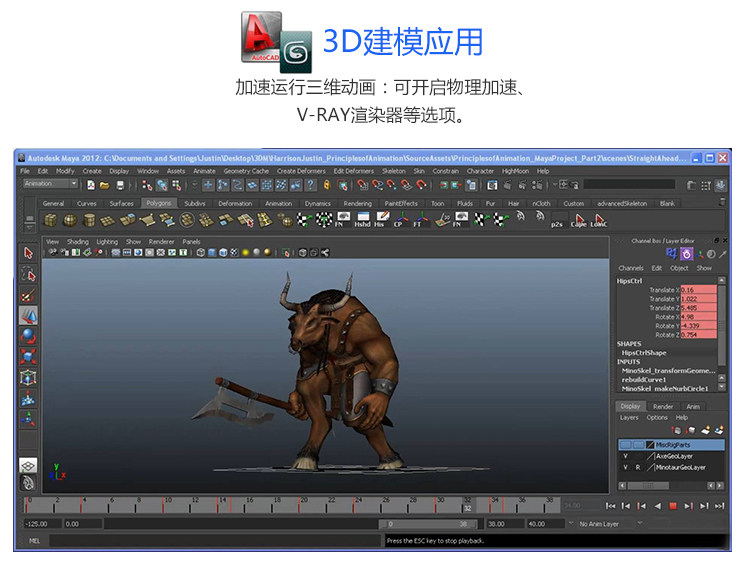750x571 pixels.
Task: Select the Paint Selection tool
Action: point(28,295)
